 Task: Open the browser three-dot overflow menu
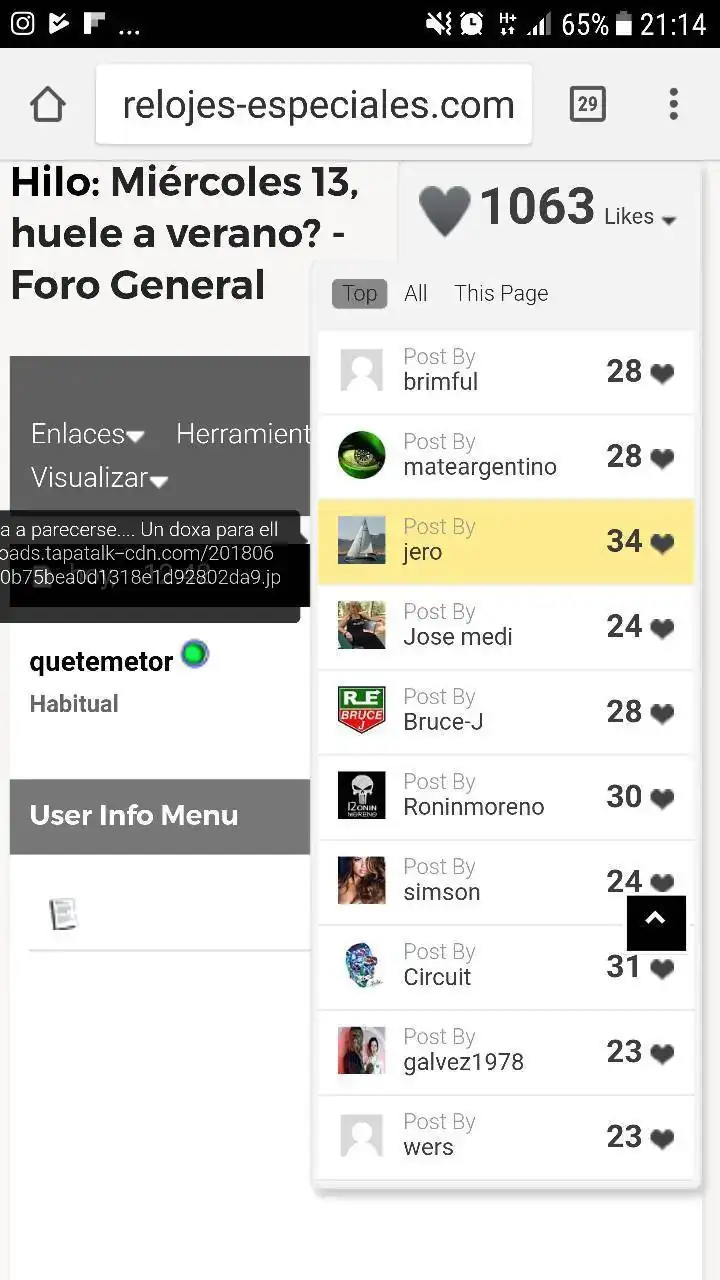pyautogui.click(x=673, y=104)
